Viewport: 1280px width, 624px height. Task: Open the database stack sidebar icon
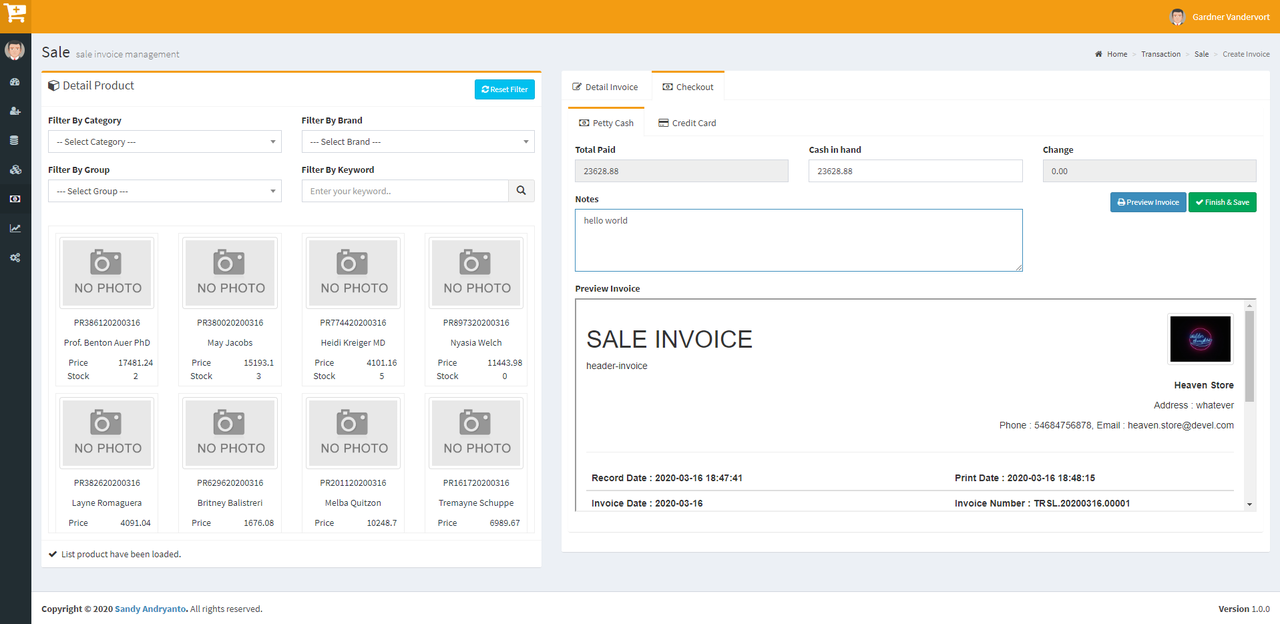pyautogui.click(x=15, y=141)
